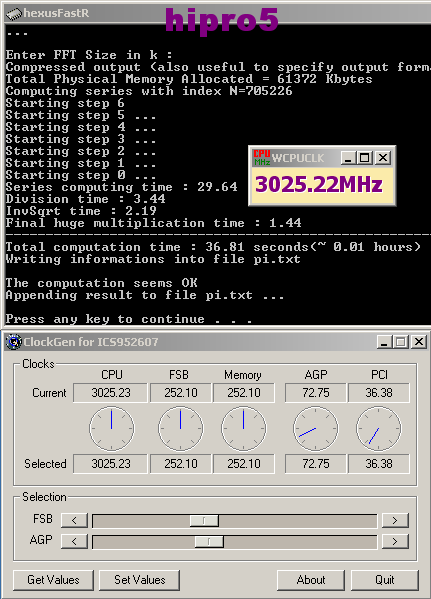
Task: Click the AGP slider thumb
Action: [x=209, y=541]
